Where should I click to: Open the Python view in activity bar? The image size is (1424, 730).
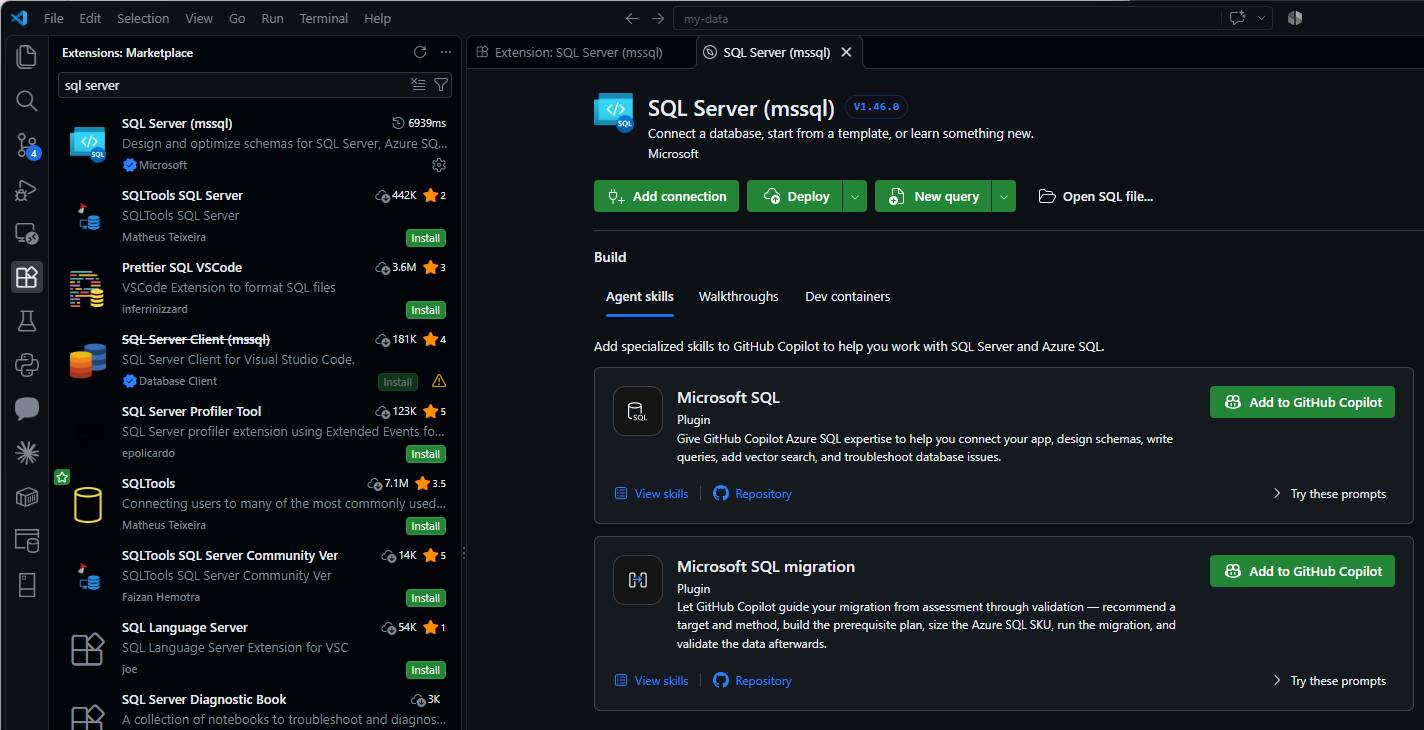27,365
